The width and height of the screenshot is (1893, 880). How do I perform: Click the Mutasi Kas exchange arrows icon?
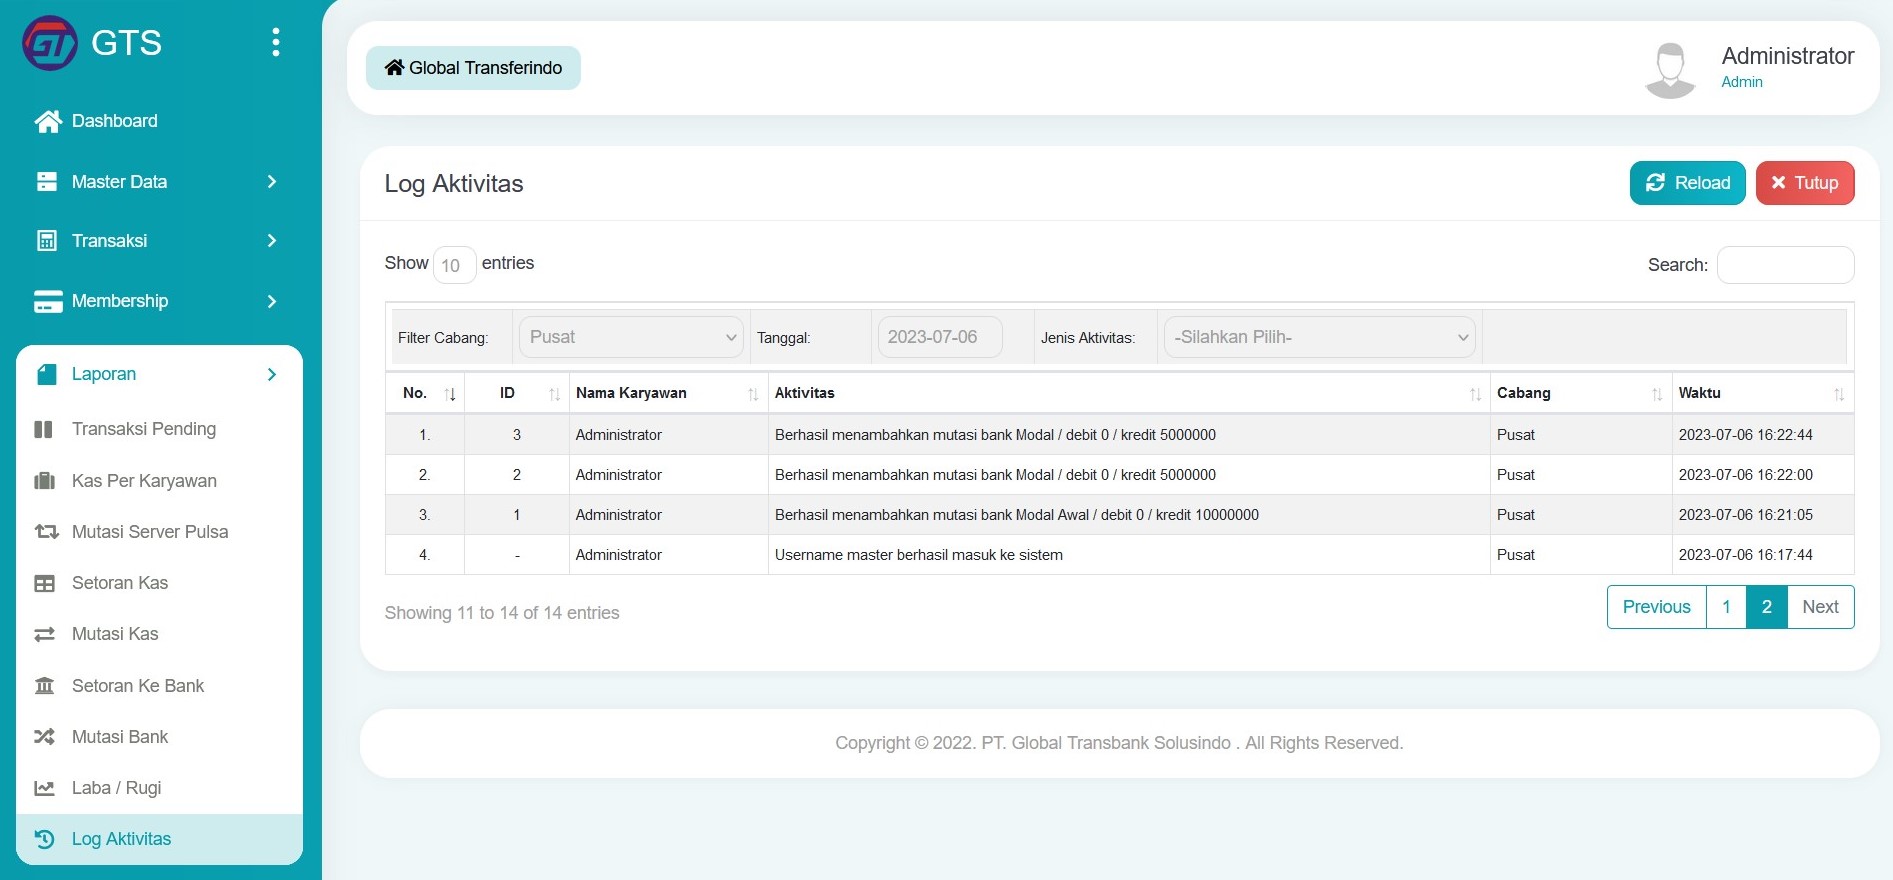(44, 634)
